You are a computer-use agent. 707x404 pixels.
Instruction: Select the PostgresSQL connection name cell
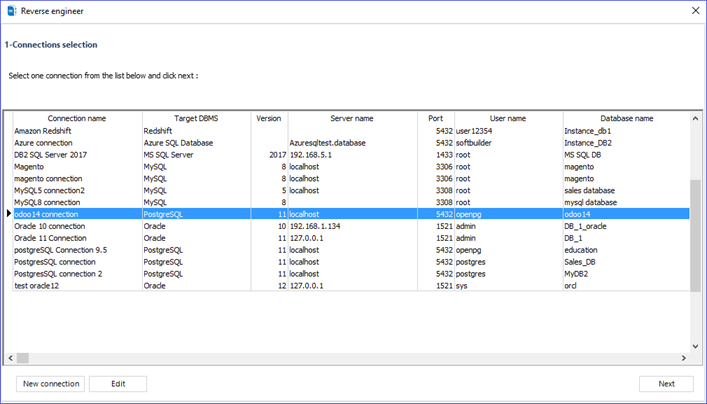click(x=77, y=262)
